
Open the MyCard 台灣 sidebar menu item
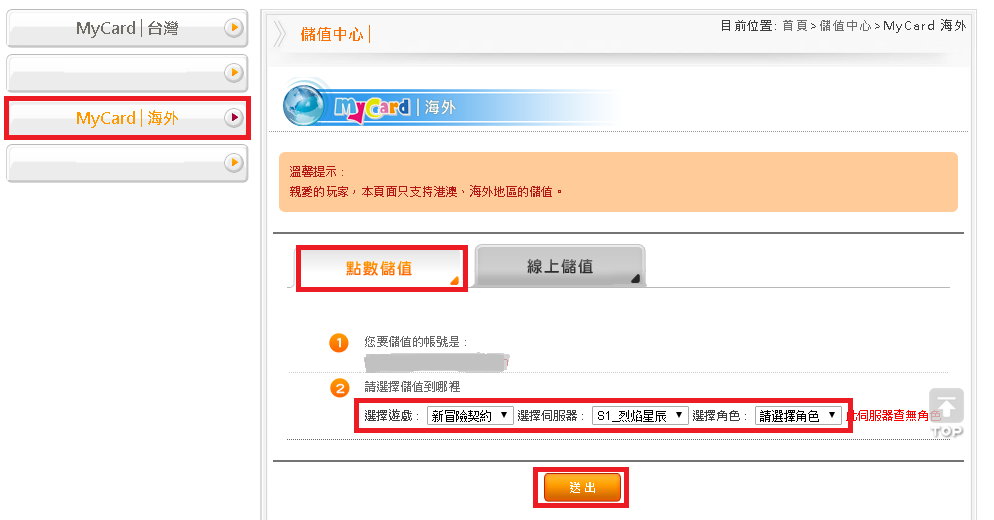pos(125,28)
